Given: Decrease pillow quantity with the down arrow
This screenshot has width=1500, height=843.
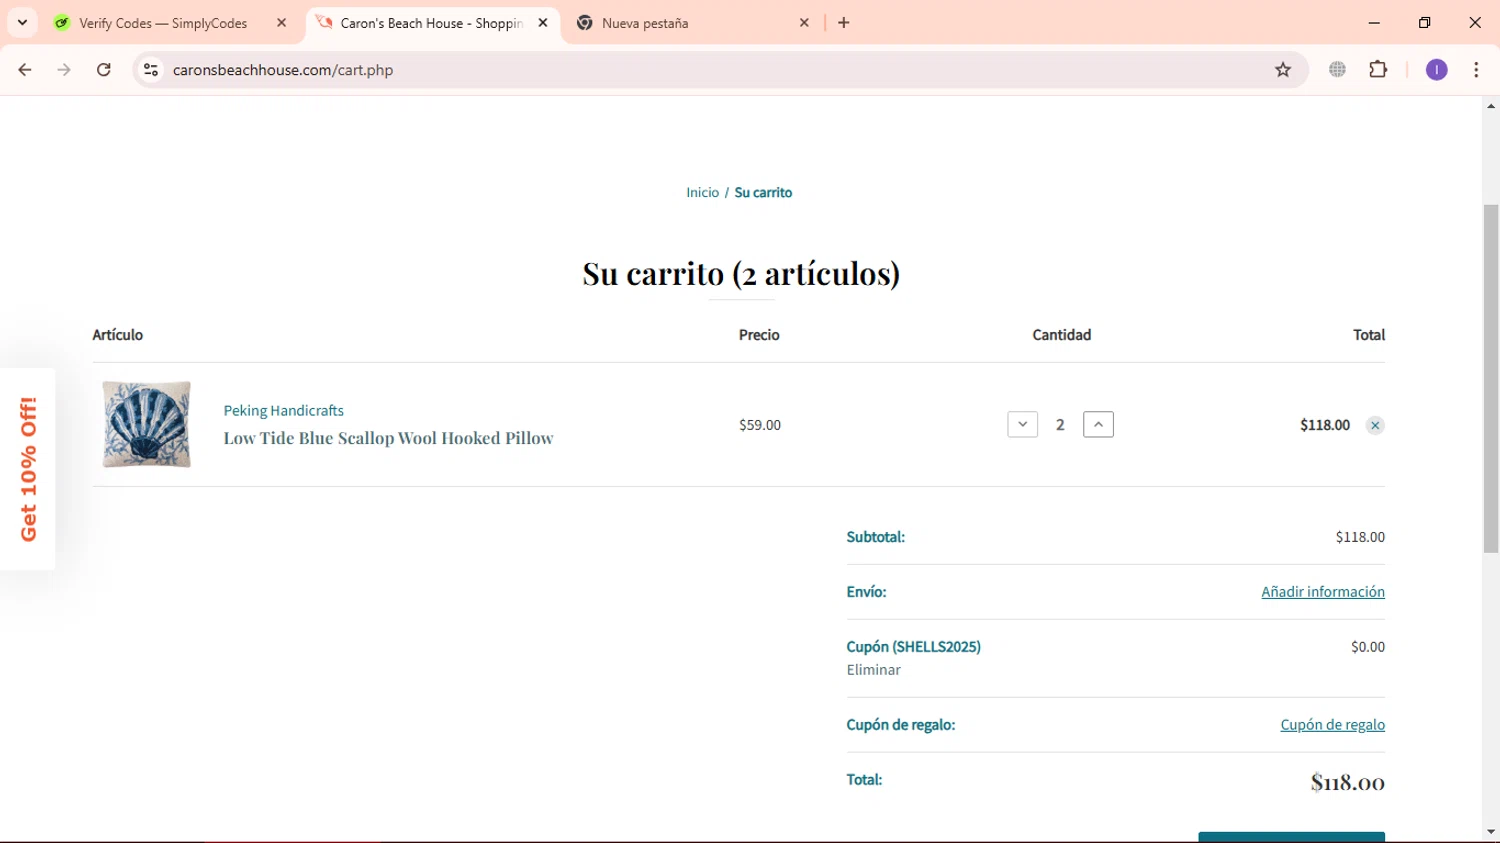Looking at the screenshot, I should (x=1022, y=425).
